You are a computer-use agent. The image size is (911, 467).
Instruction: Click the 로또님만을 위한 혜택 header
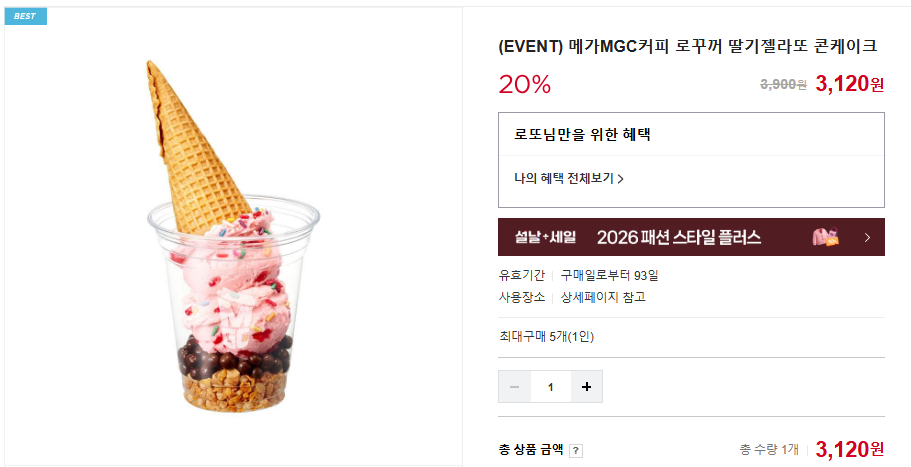coord(582,135)
